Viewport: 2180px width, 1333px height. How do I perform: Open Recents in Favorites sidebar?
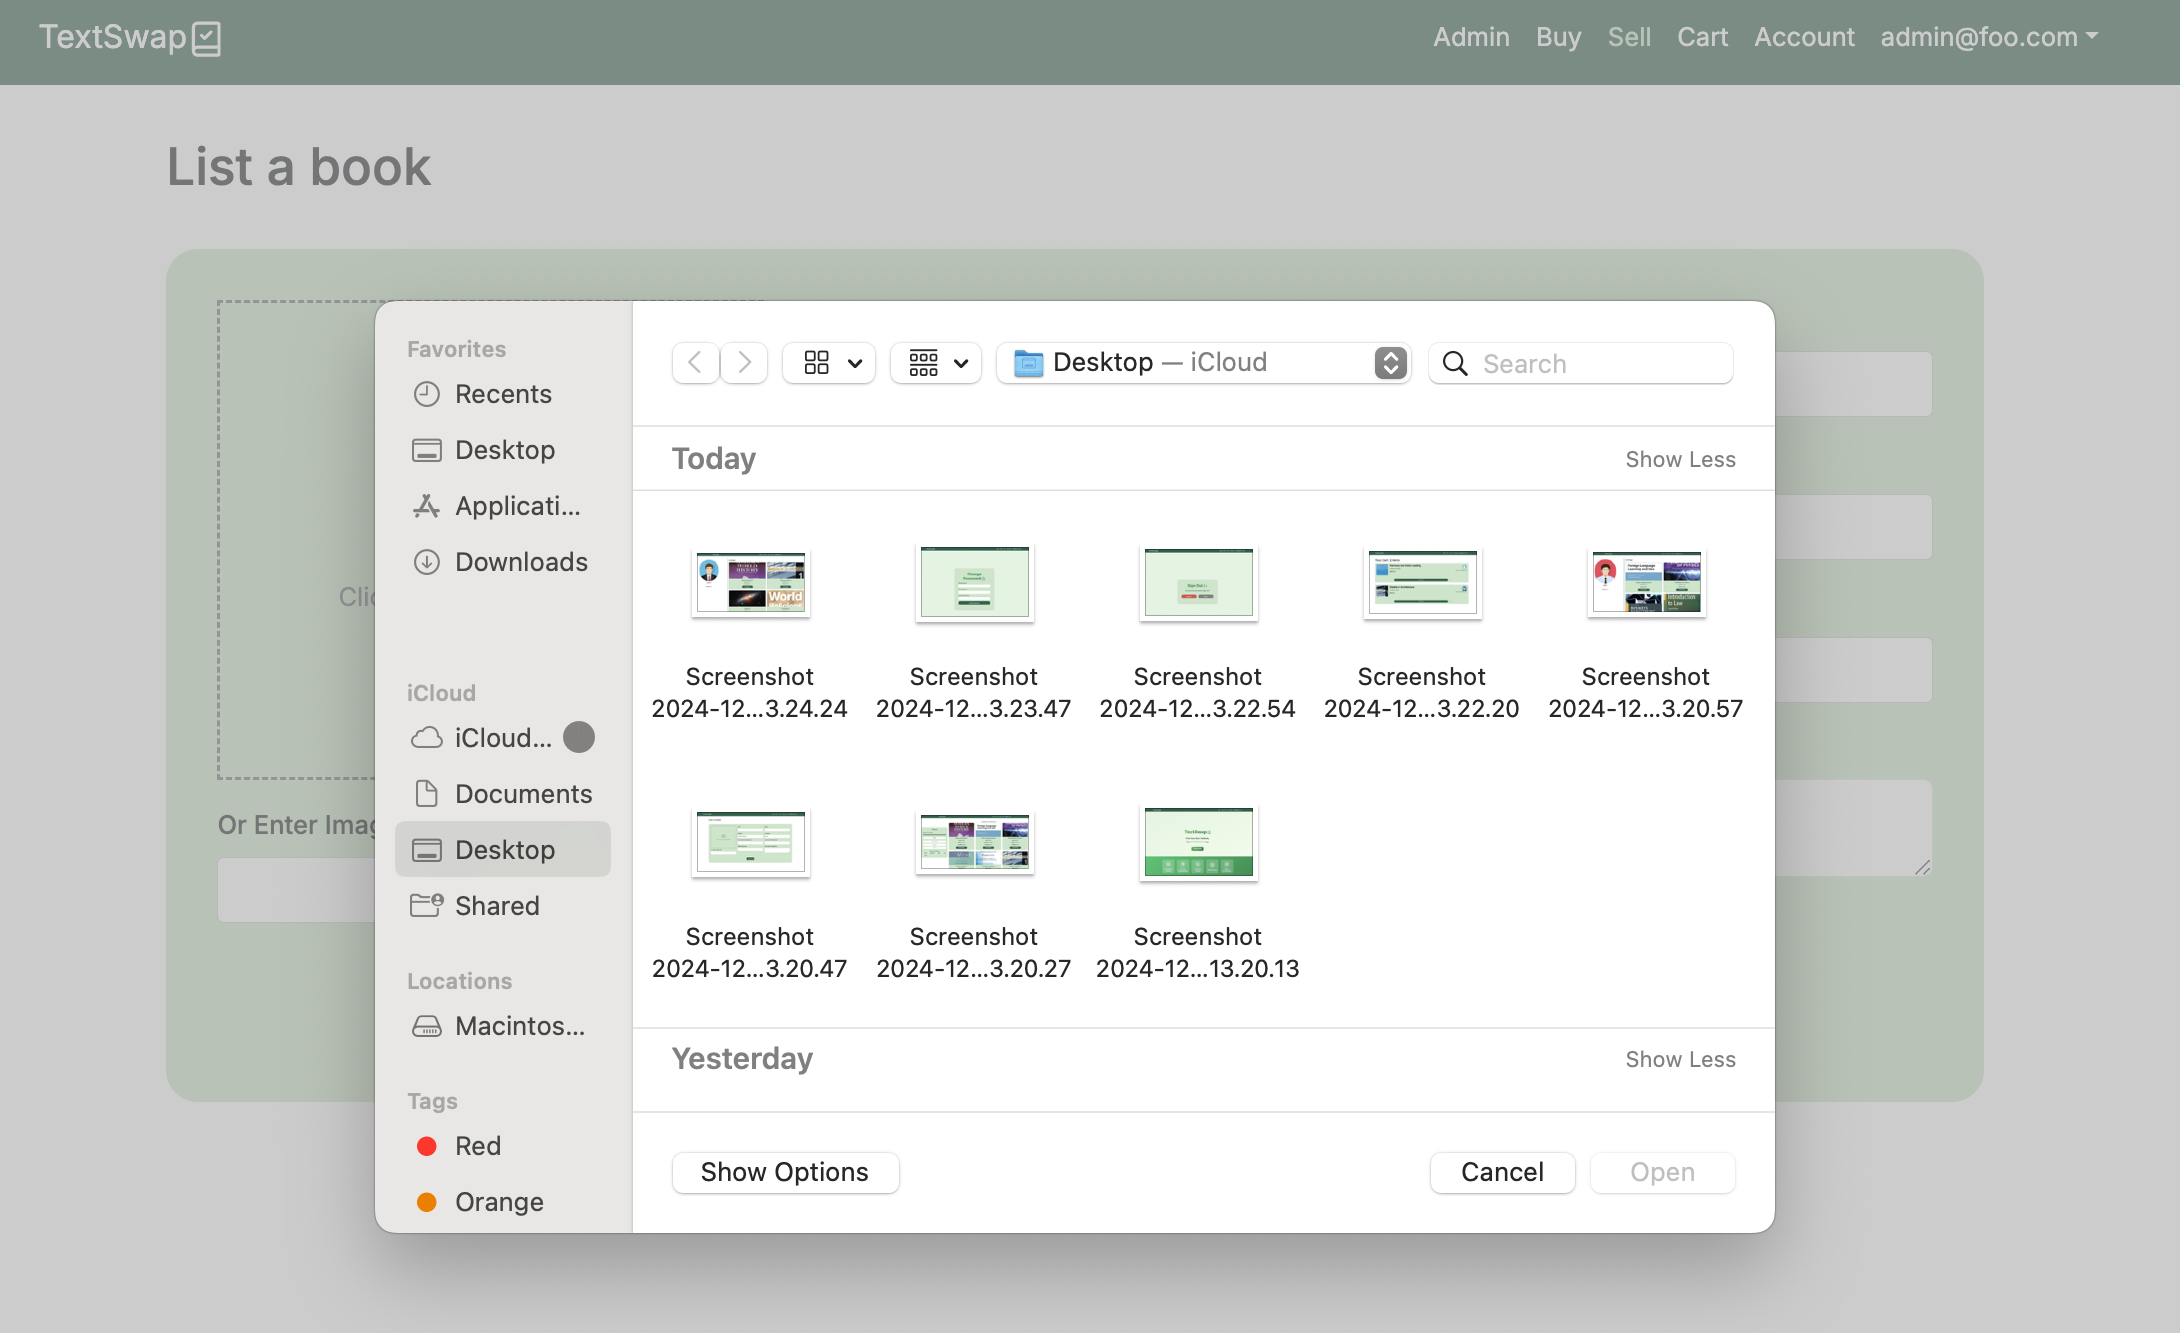coord(502,394)
